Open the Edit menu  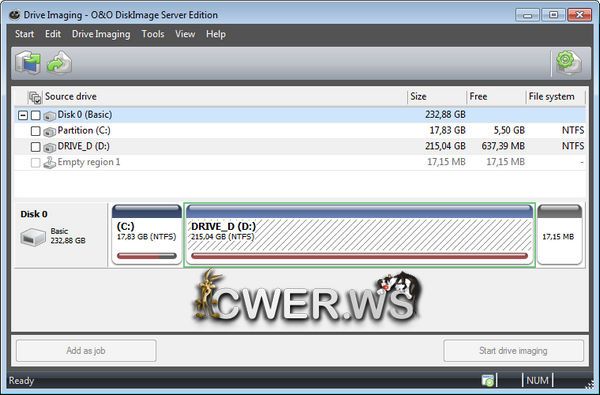click(x=53, y=34)
